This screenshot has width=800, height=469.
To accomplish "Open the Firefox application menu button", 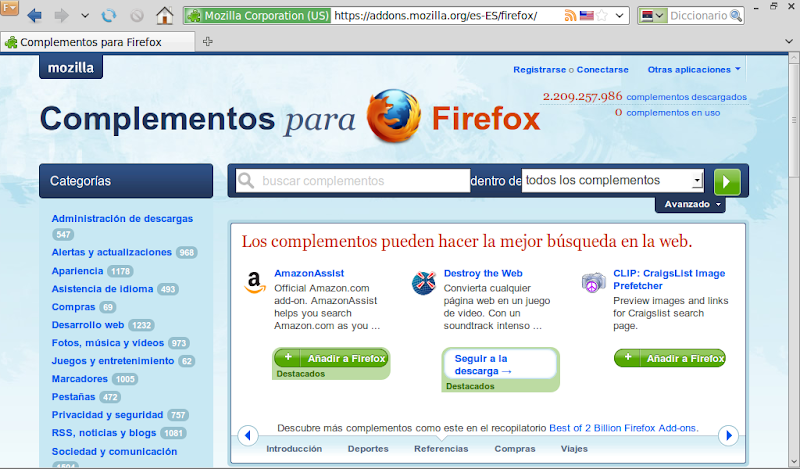I will click(x=10, y=8).
